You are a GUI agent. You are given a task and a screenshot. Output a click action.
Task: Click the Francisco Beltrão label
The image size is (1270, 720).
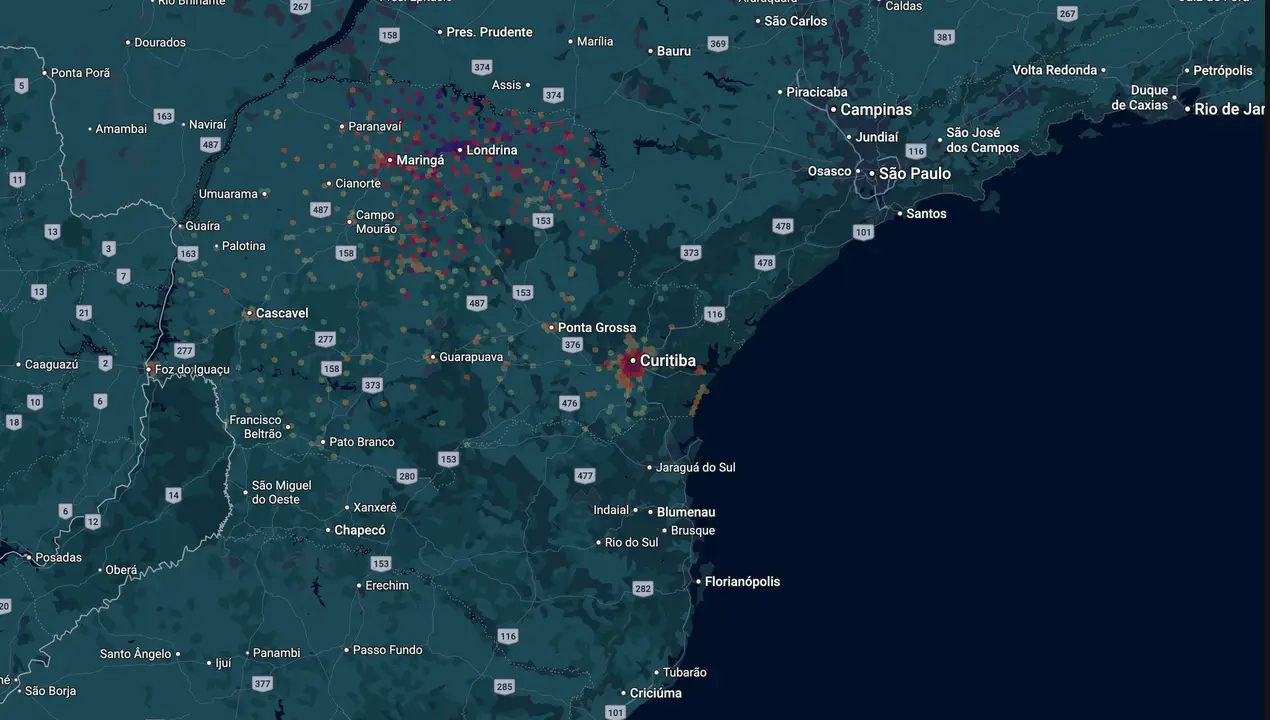pos(256,427)
